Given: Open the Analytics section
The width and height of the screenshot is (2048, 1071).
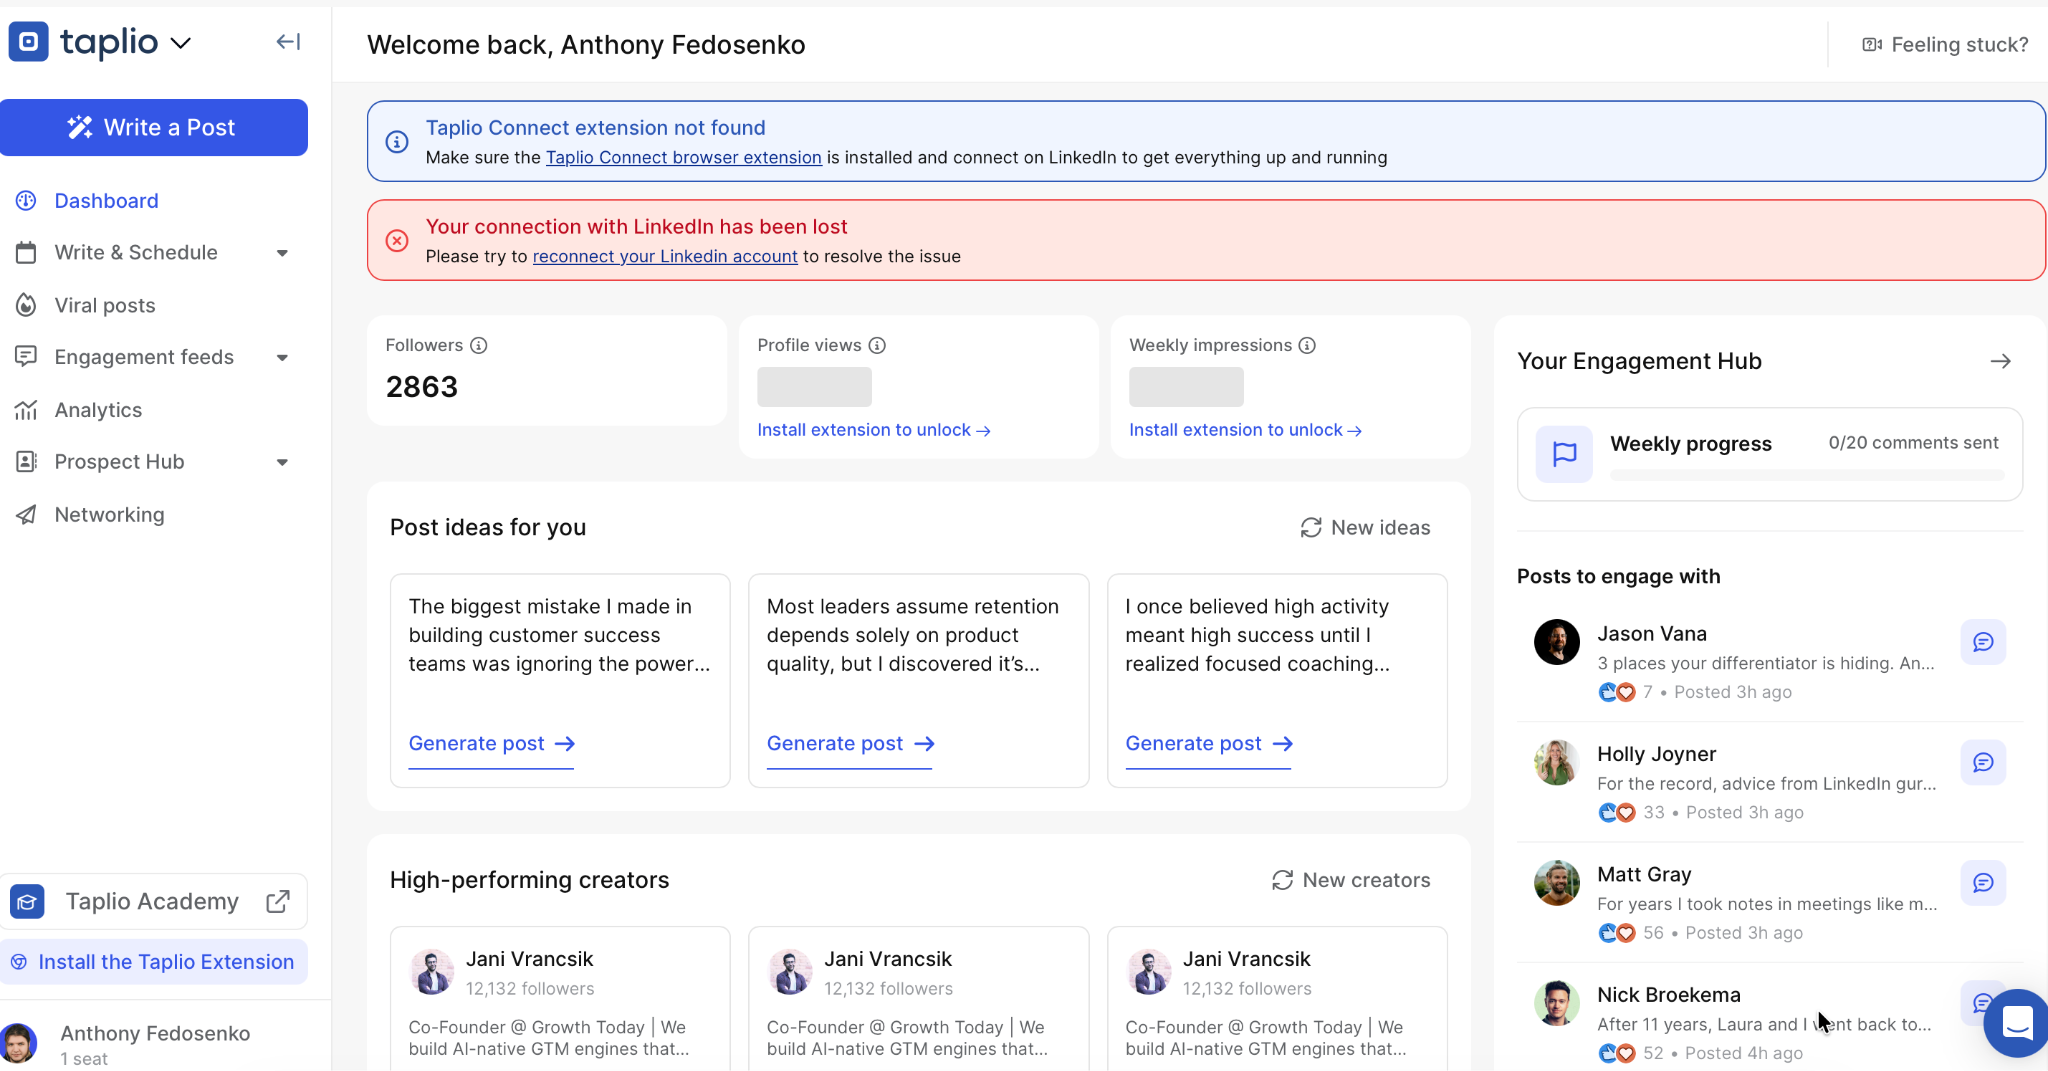Looking at the screenshot, I should tap(98, 410).
